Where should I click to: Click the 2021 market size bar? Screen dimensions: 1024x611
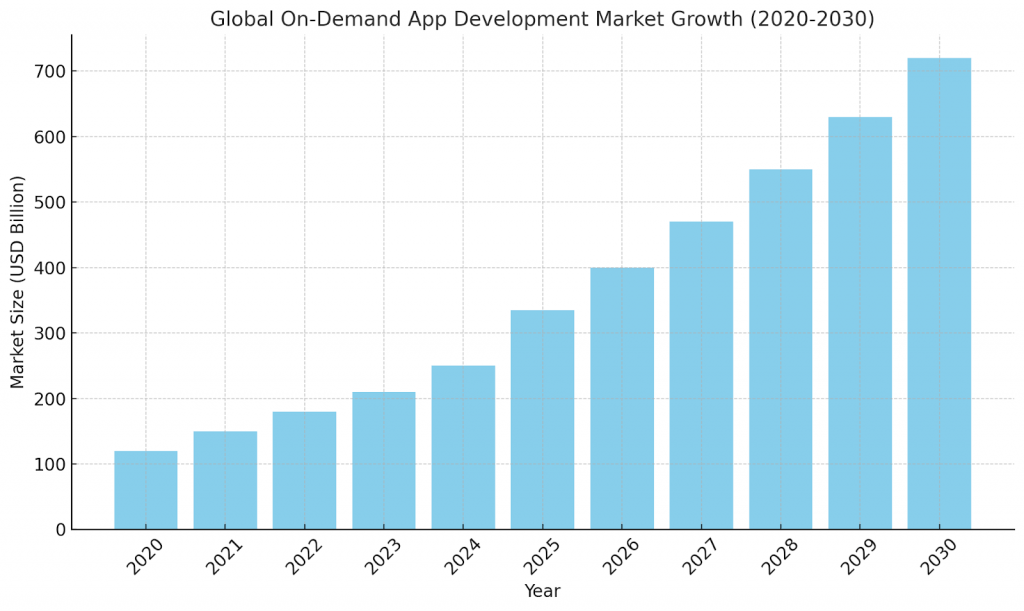225,480
